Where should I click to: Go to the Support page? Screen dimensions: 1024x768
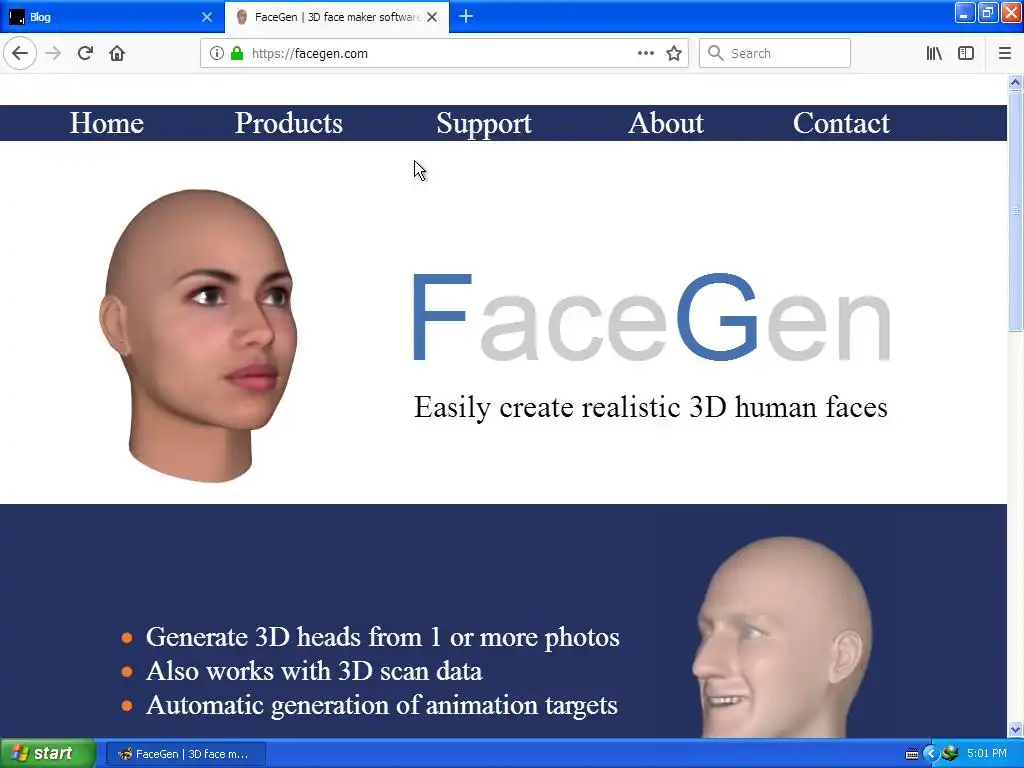click(484, 124)
